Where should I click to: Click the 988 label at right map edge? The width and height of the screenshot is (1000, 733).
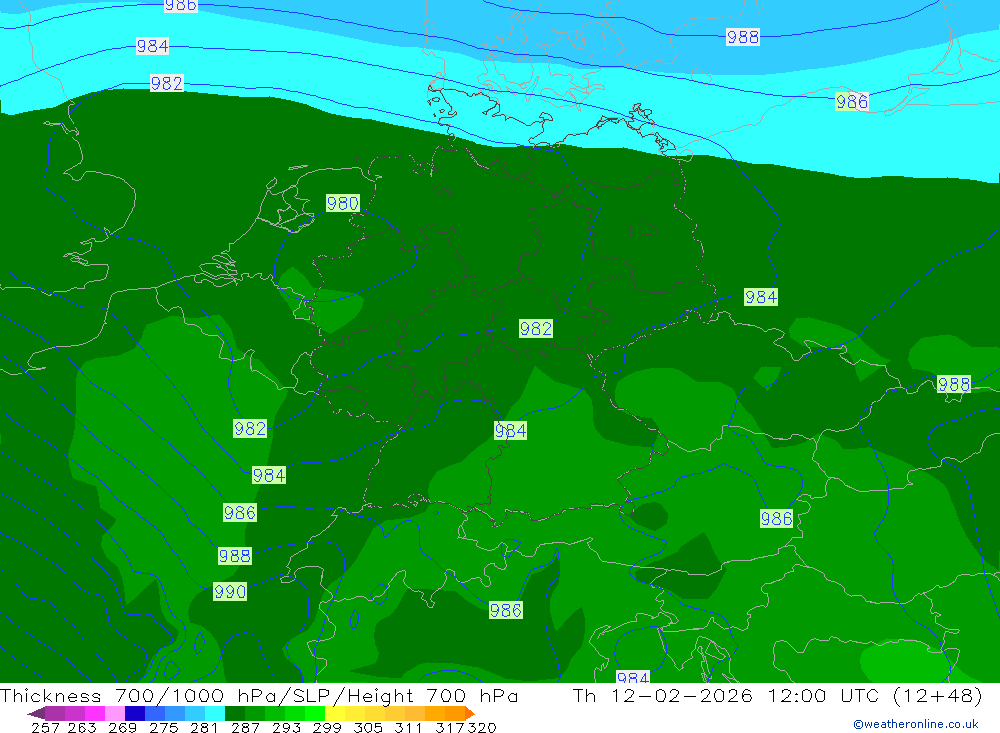[x=953, y=385]
